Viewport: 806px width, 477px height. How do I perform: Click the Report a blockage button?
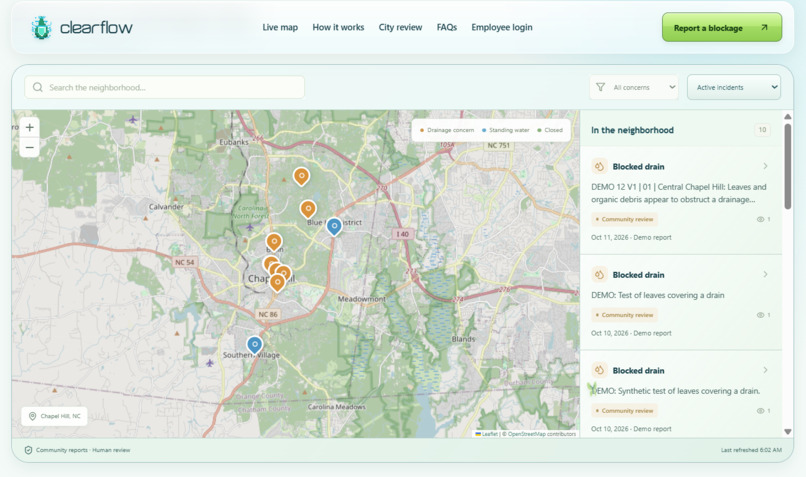722,28
